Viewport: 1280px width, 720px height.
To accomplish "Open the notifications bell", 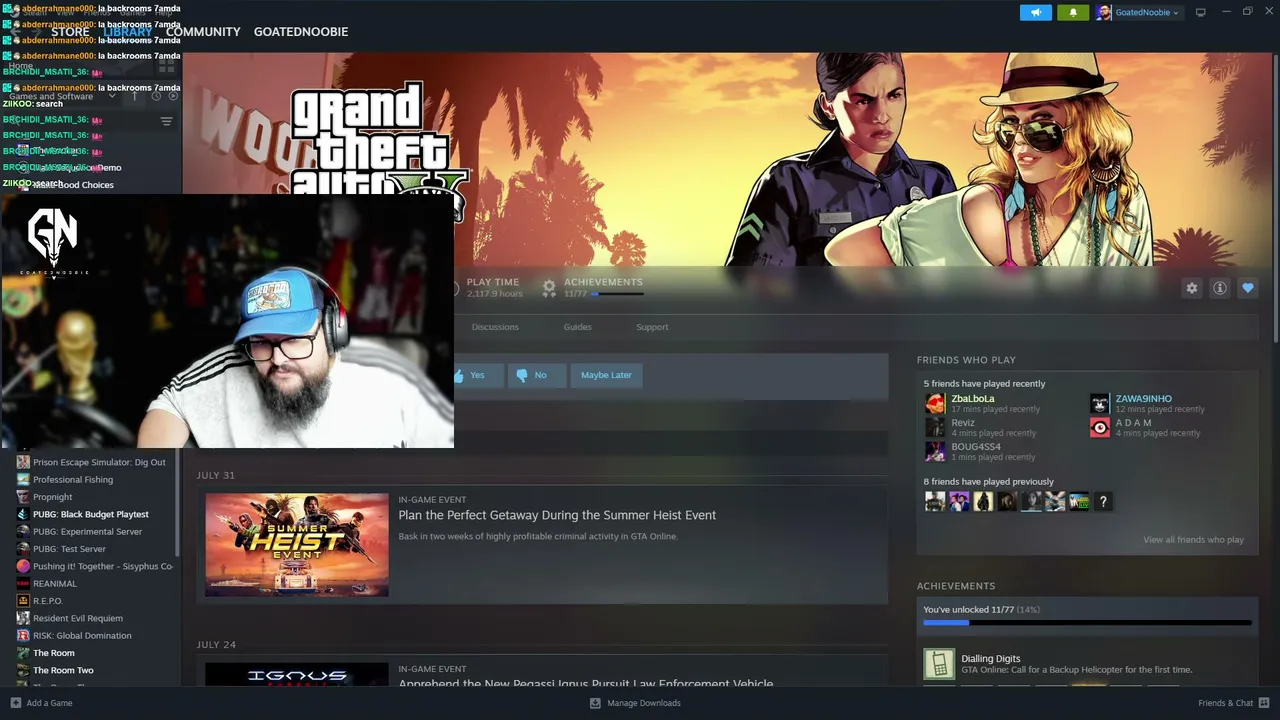I will (x=1073, y=12).
